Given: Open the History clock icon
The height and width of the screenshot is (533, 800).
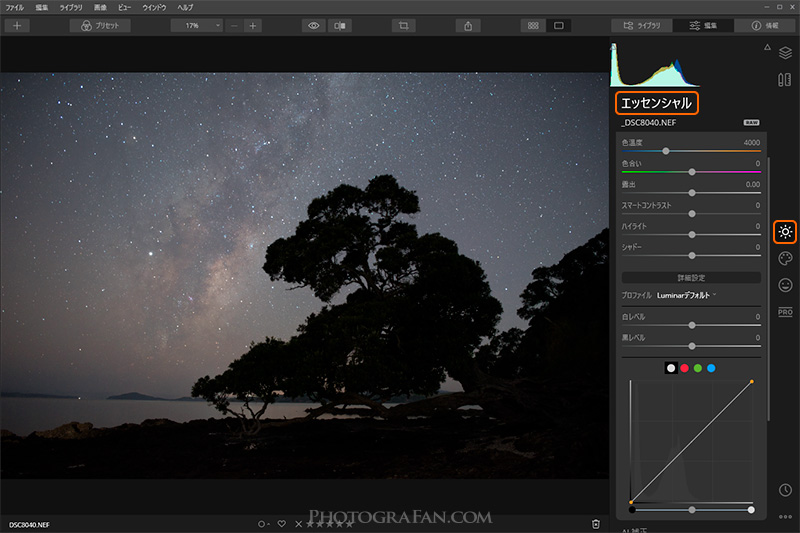Looking at the screenshot, I should (785, 490).
